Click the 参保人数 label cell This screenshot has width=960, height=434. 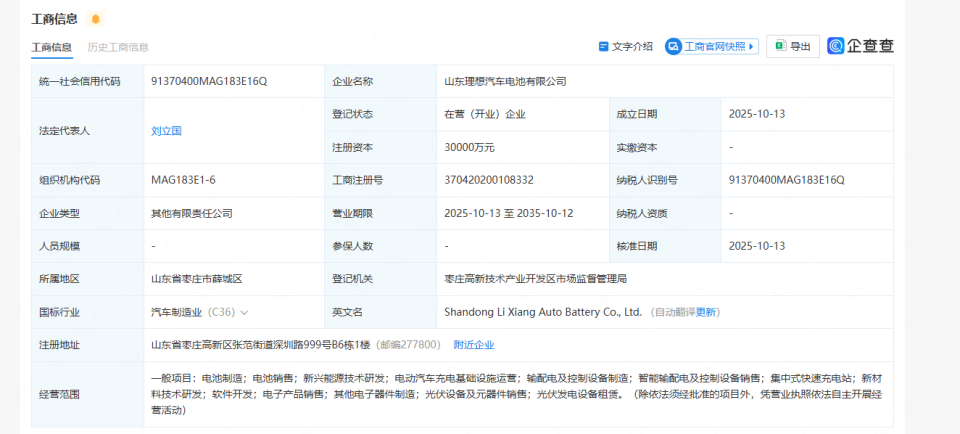pyautogui.click(x=380, y=246)
